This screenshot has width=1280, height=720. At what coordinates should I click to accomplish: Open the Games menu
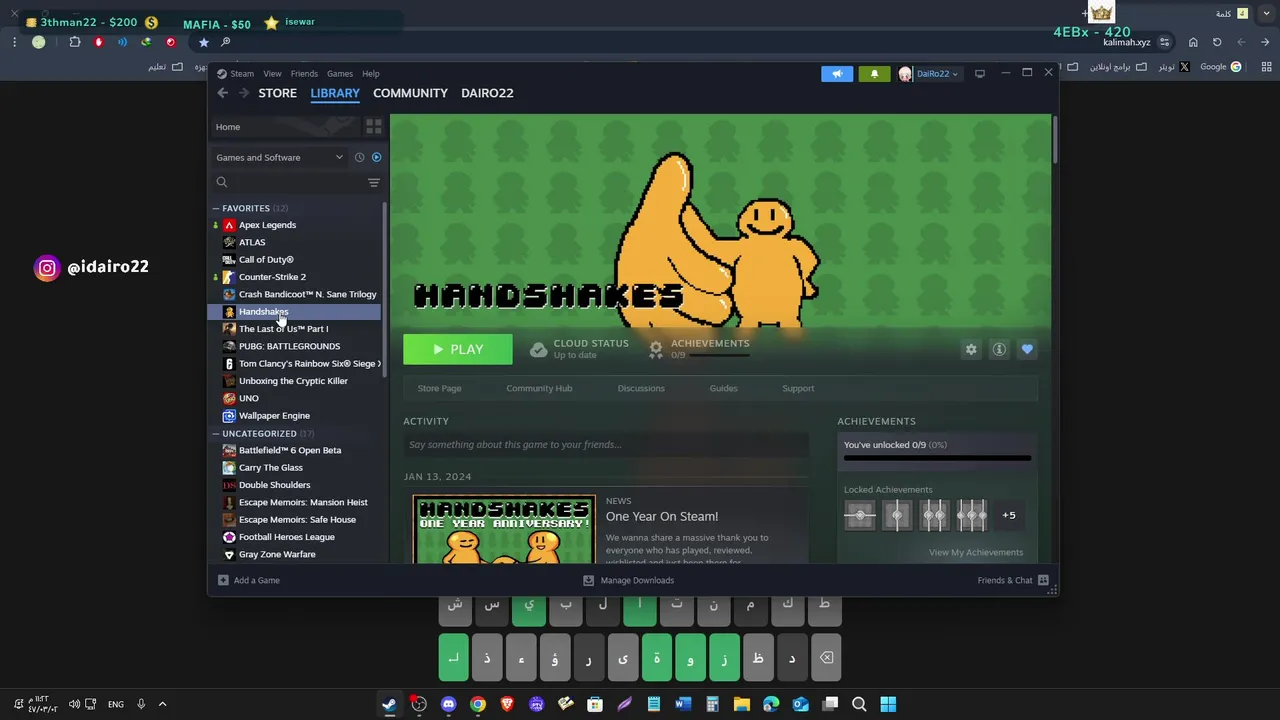340,74
